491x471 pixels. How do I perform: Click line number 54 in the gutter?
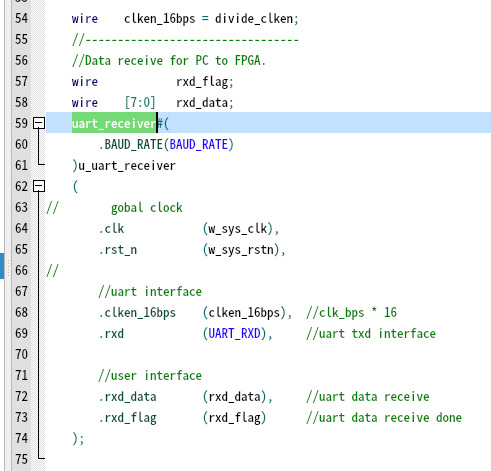click(x=21, y=18)
